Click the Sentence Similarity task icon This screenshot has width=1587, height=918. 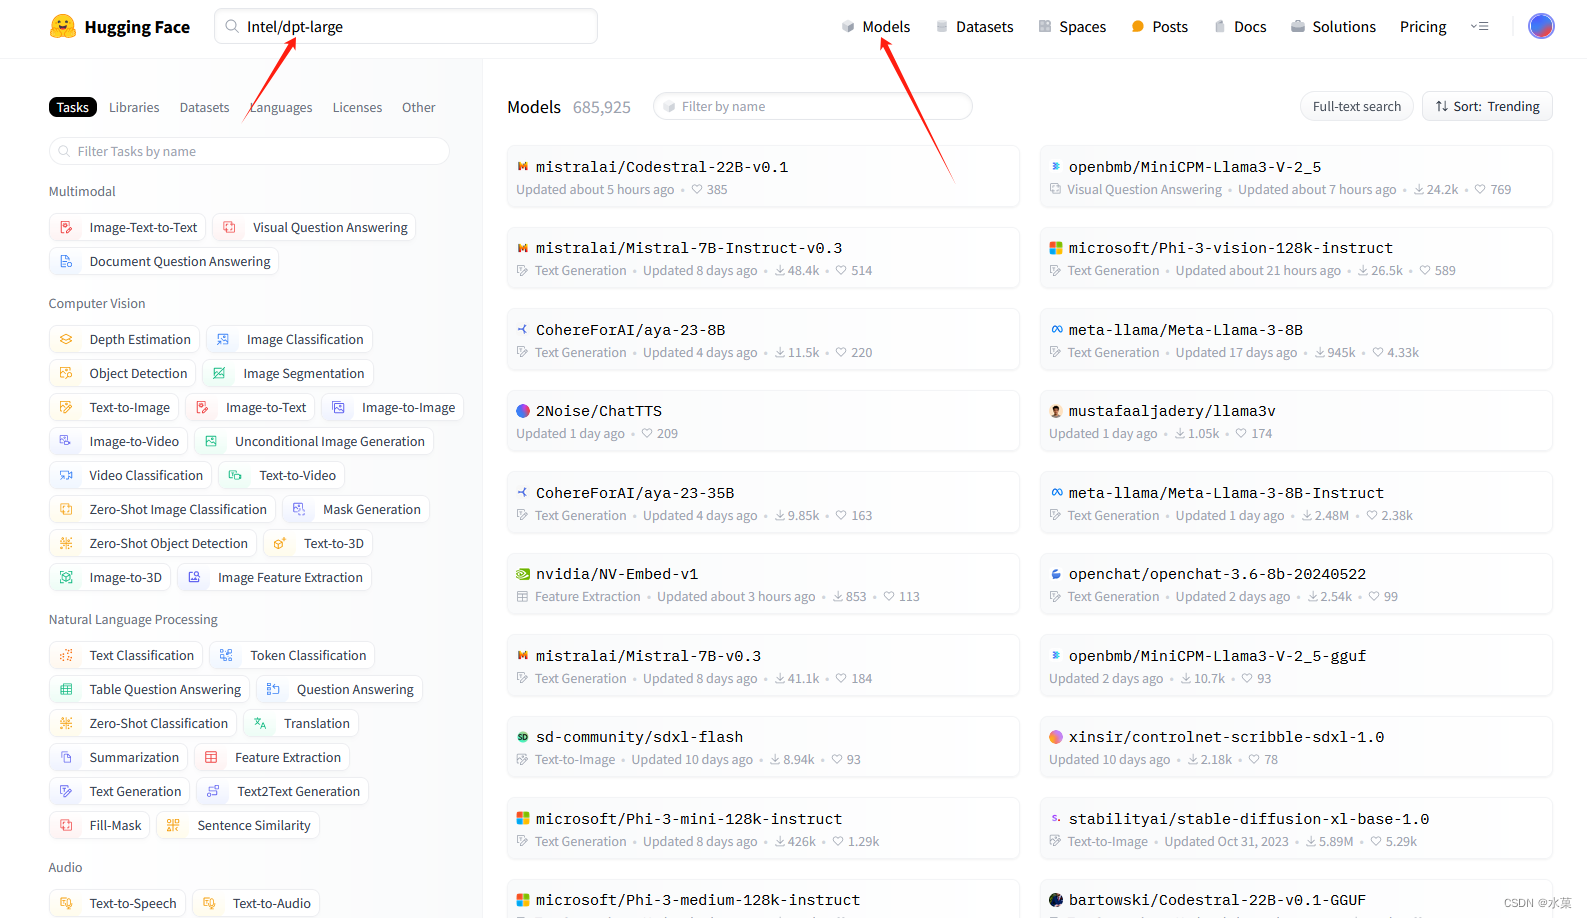tap(173, 825)
